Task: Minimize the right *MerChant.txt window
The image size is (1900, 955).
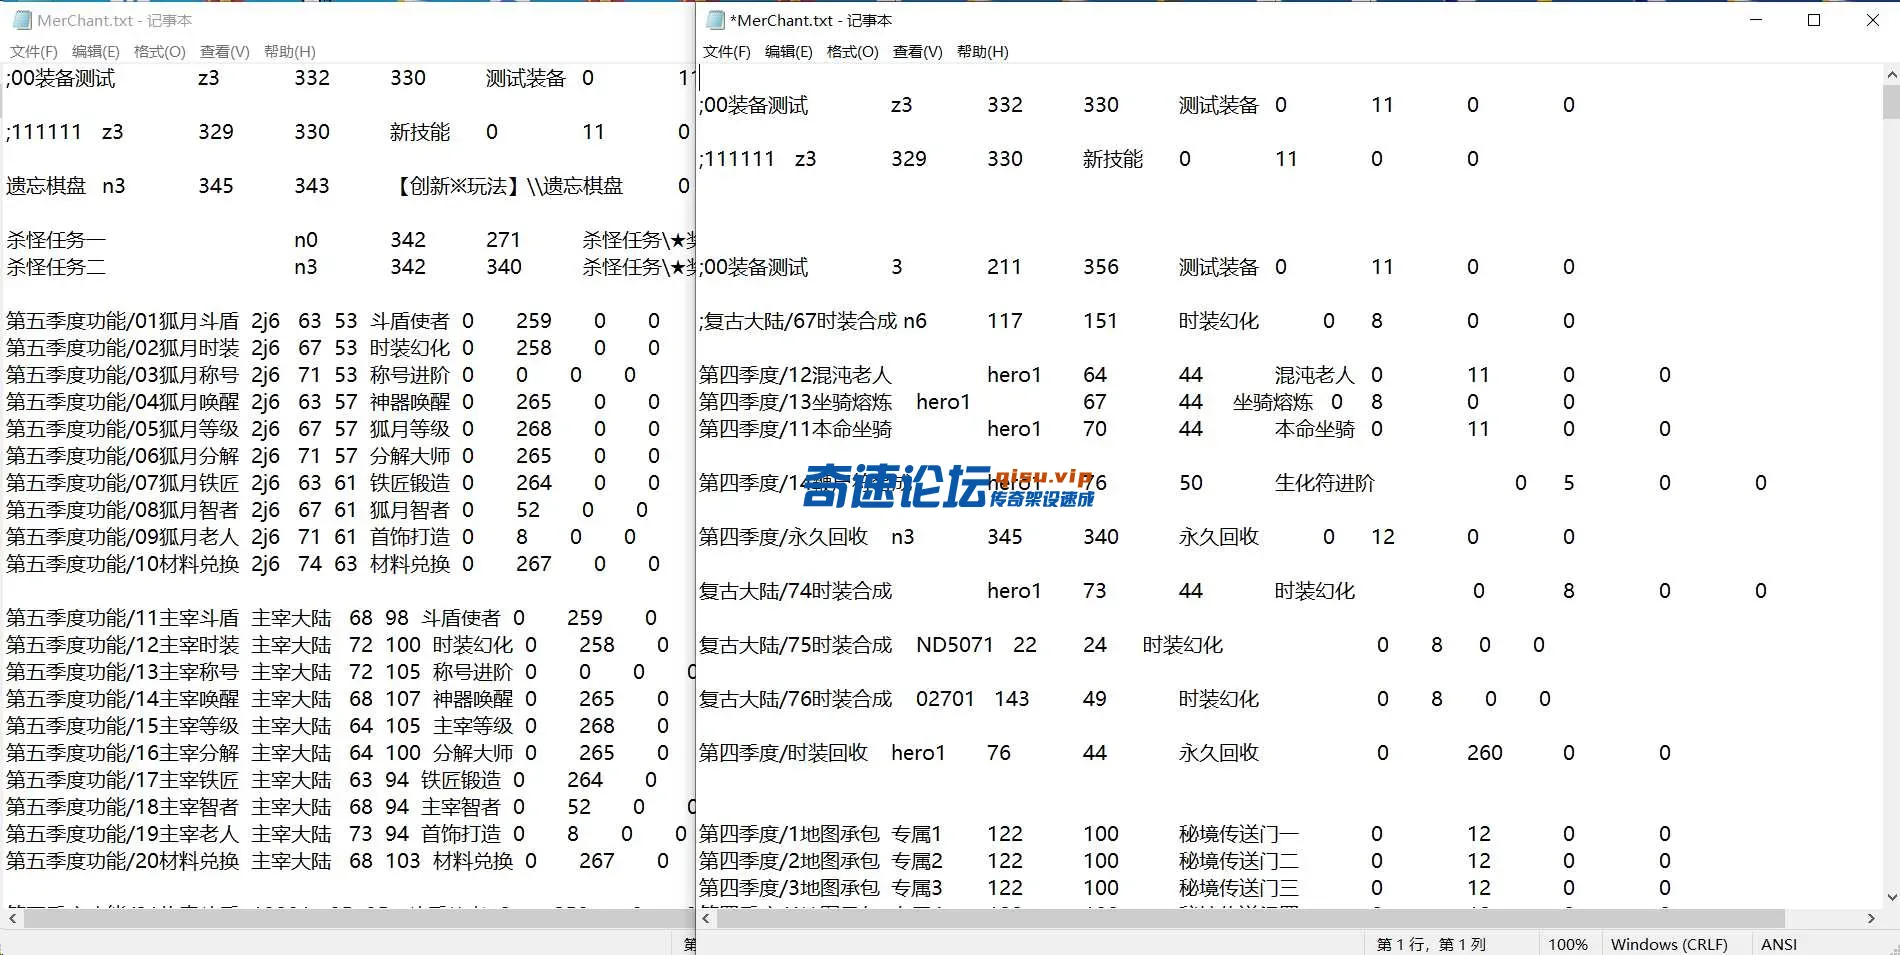Action: coord(1756,20)
